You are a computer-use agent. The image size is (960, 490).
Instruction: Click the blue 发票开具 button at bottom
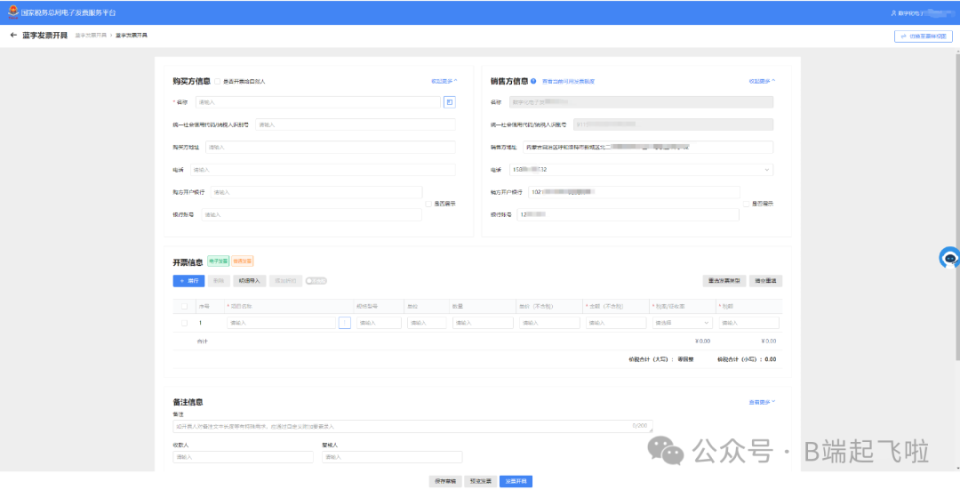(516, 481)
